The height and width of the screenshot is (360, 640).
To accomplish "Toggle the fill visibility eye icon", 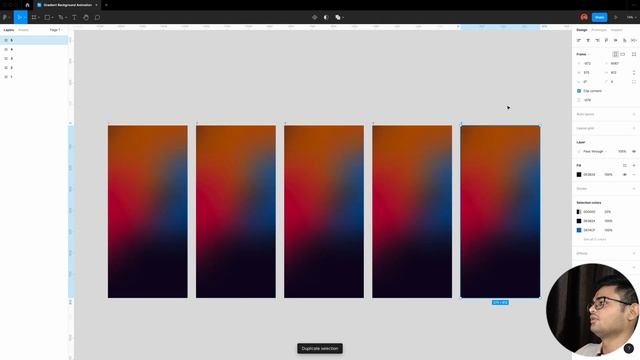I will pyautogui.click(x=624, y=175).
